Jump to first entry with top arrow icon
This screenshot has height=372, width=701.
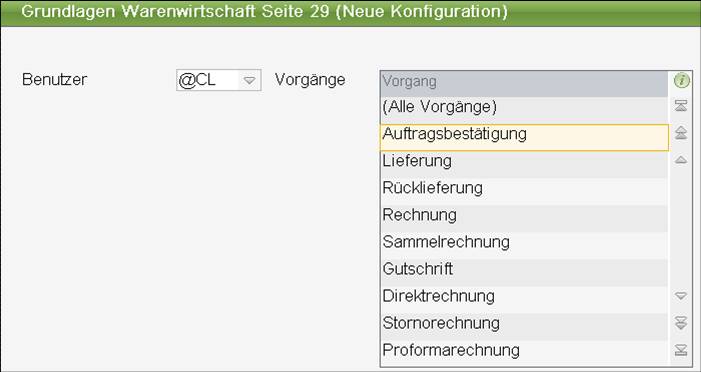click(x=681, y=106)
